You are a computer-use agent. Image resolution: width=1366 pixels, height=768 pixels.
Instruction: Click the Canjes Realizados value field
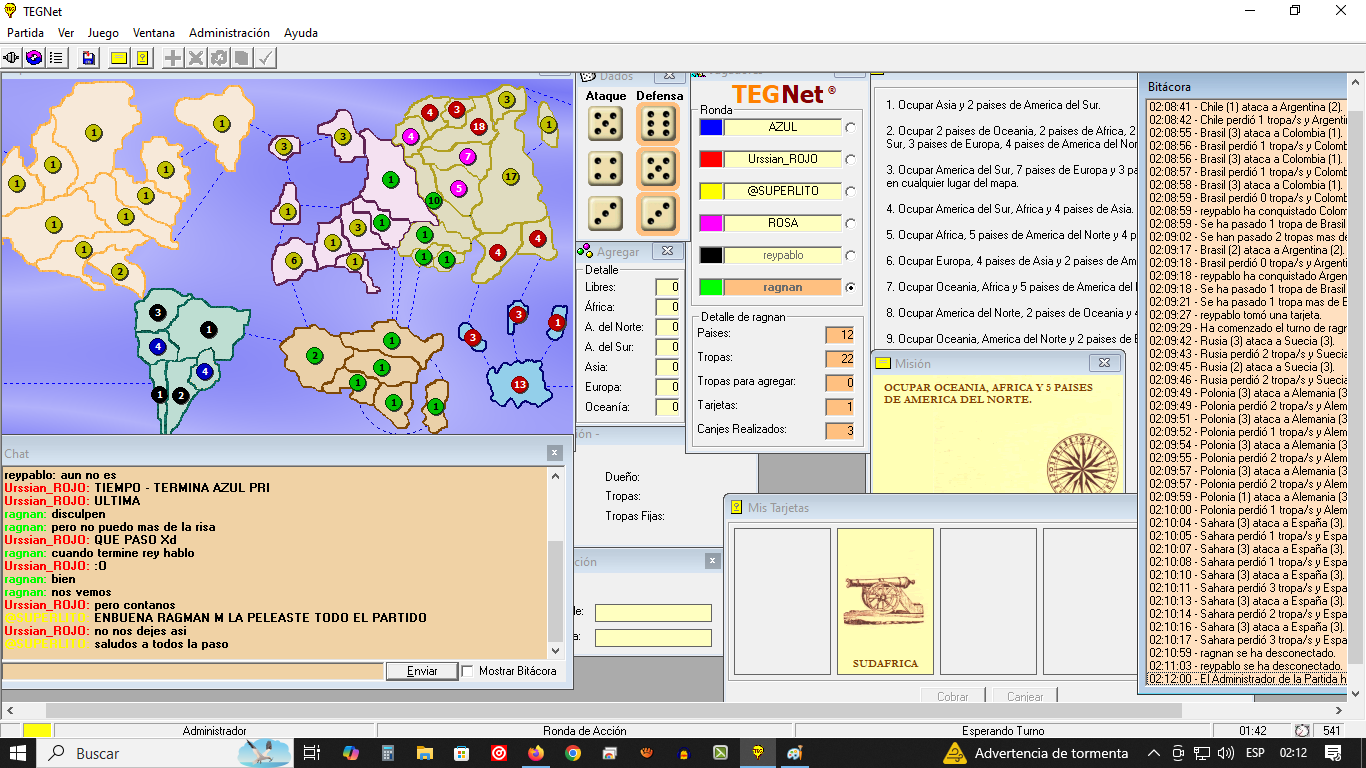tap(840, 431)
